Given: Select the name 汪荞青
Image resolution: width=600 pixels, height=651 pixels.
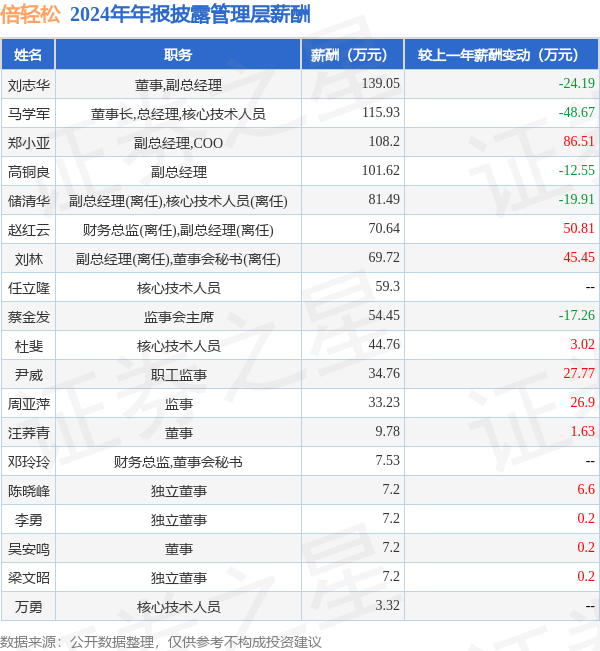Looking at the screenshot, I should coord(29,433).
